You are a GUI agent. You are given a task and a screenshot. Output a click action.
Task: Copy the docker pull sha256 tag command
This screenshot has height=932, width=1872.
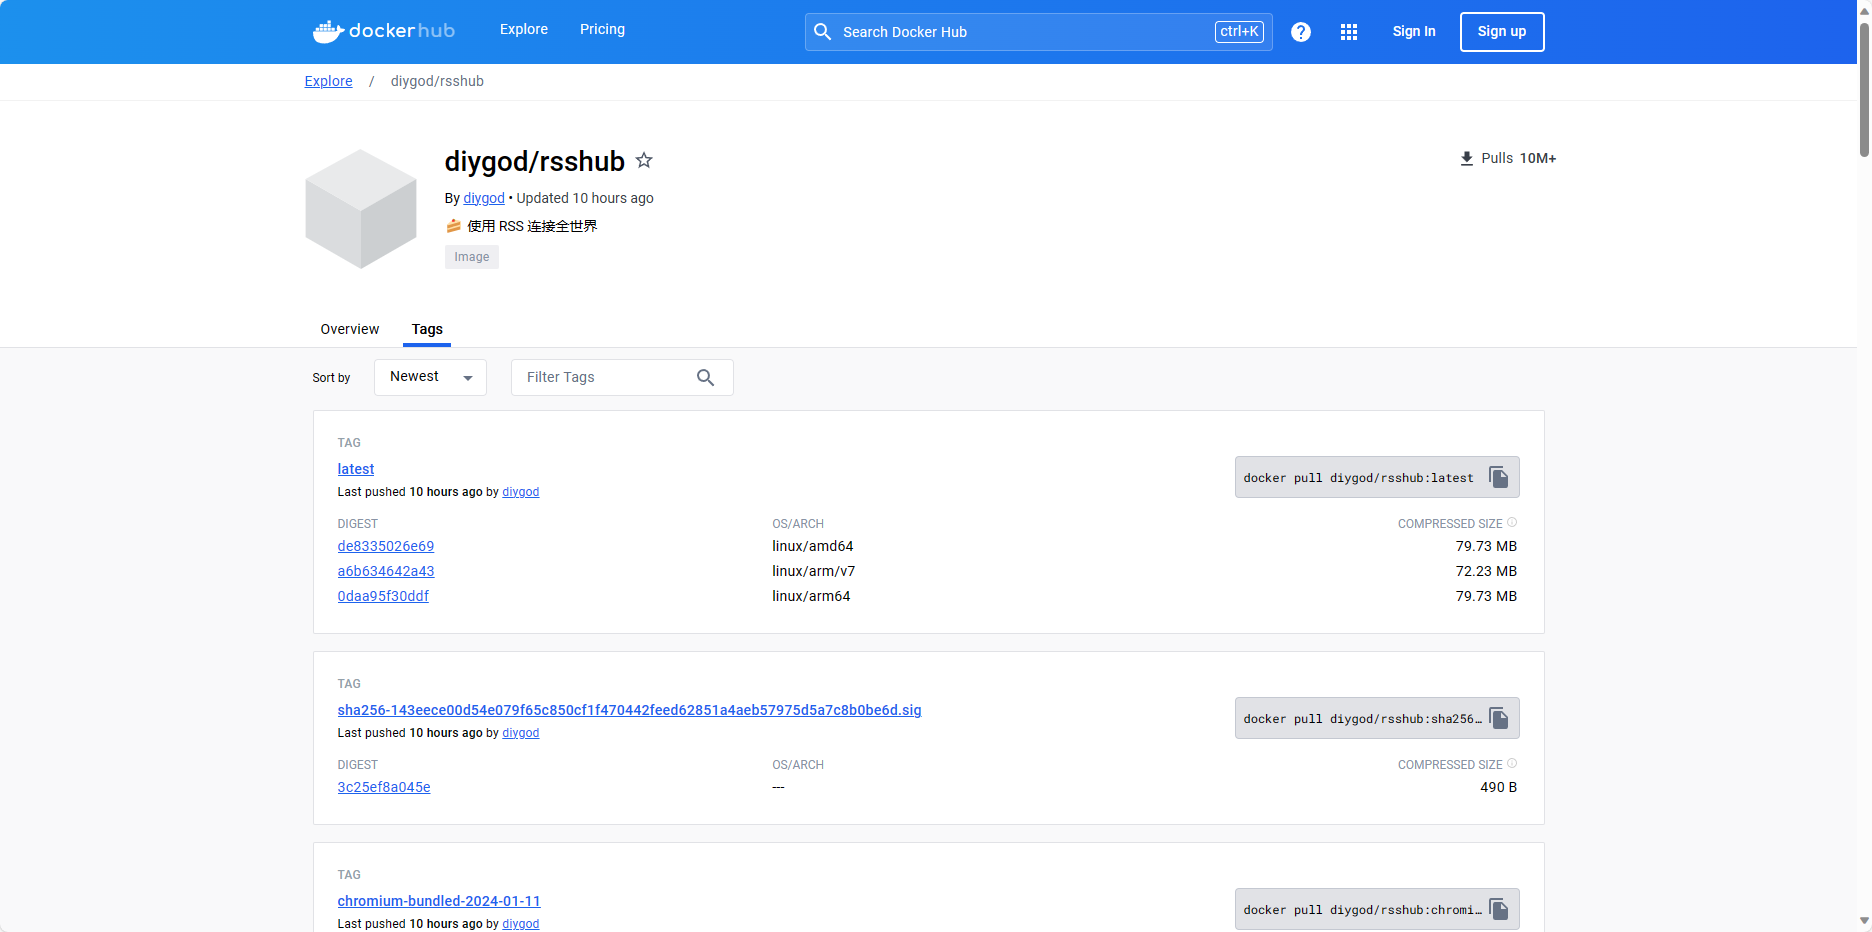pos(1498,718)
